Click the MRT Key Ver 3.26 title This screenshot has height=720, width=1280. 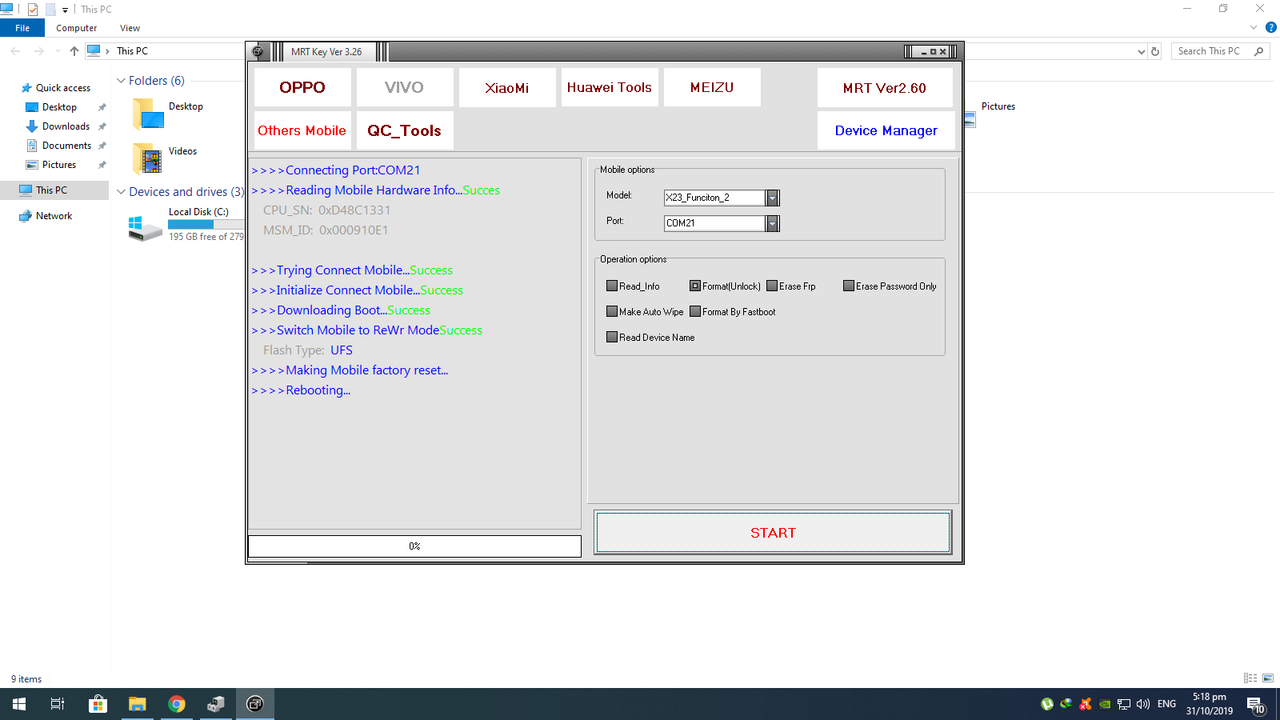tap(326, 52)
